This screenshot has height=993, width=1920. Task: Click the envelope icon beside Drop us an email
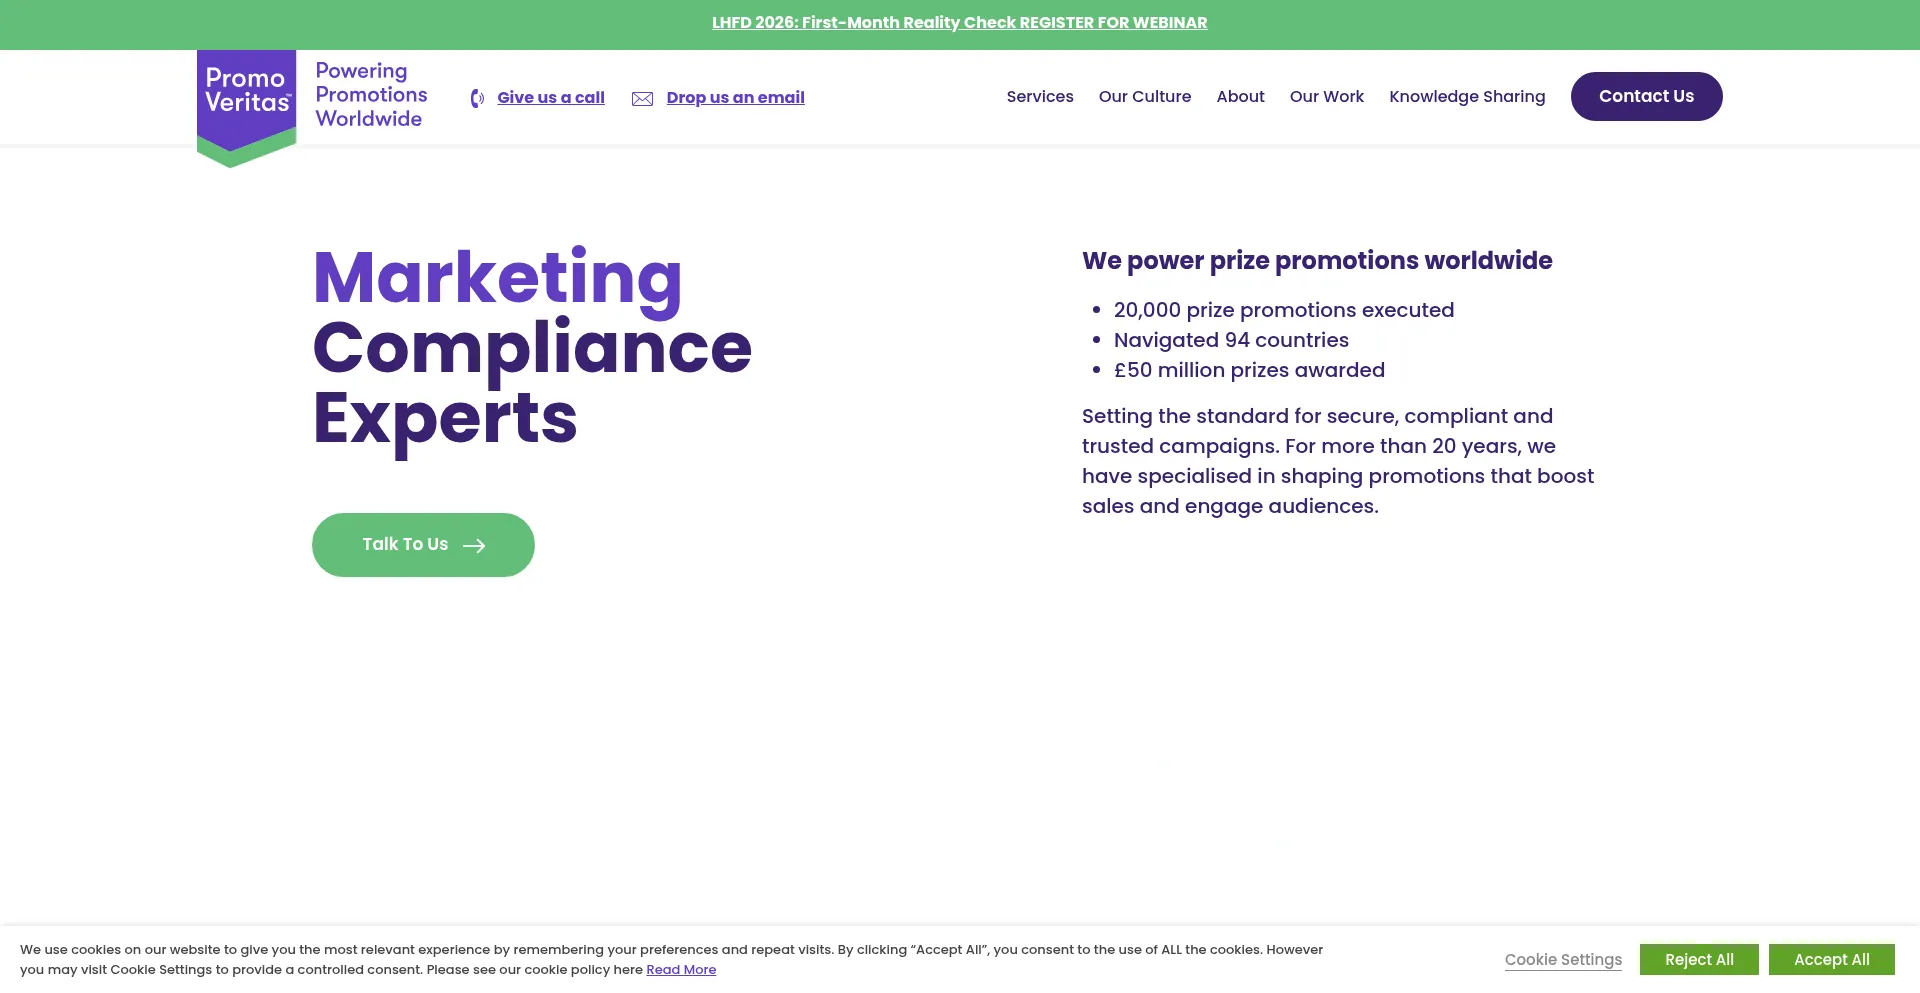[642, 97]
